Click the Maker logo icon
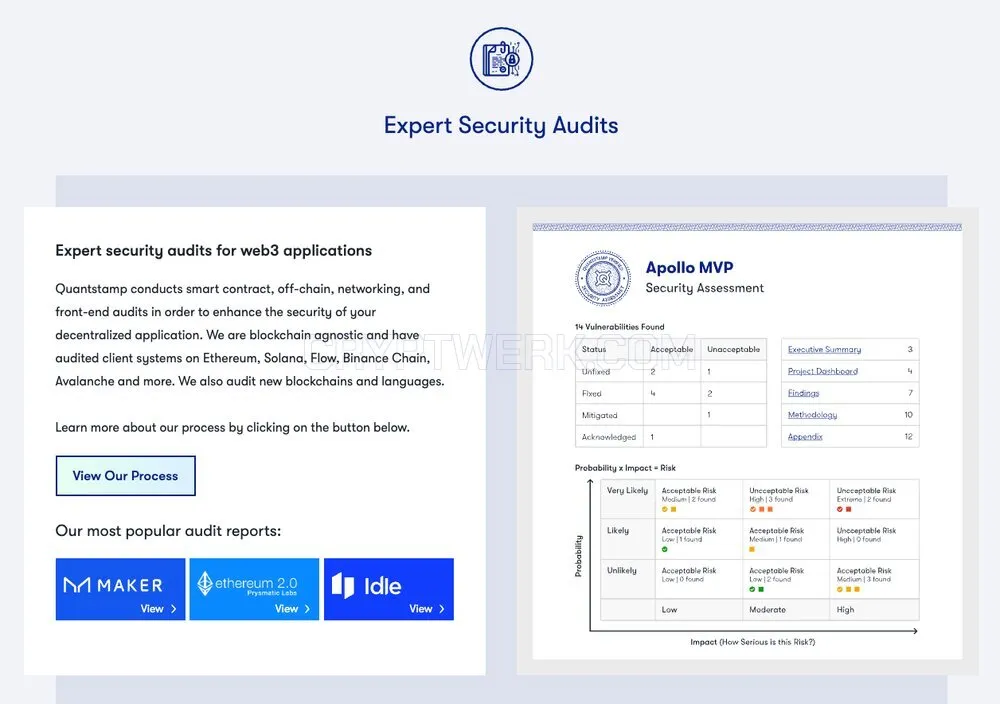The height and width of the screenshot is (704, 1000). (x=77, y=585)
